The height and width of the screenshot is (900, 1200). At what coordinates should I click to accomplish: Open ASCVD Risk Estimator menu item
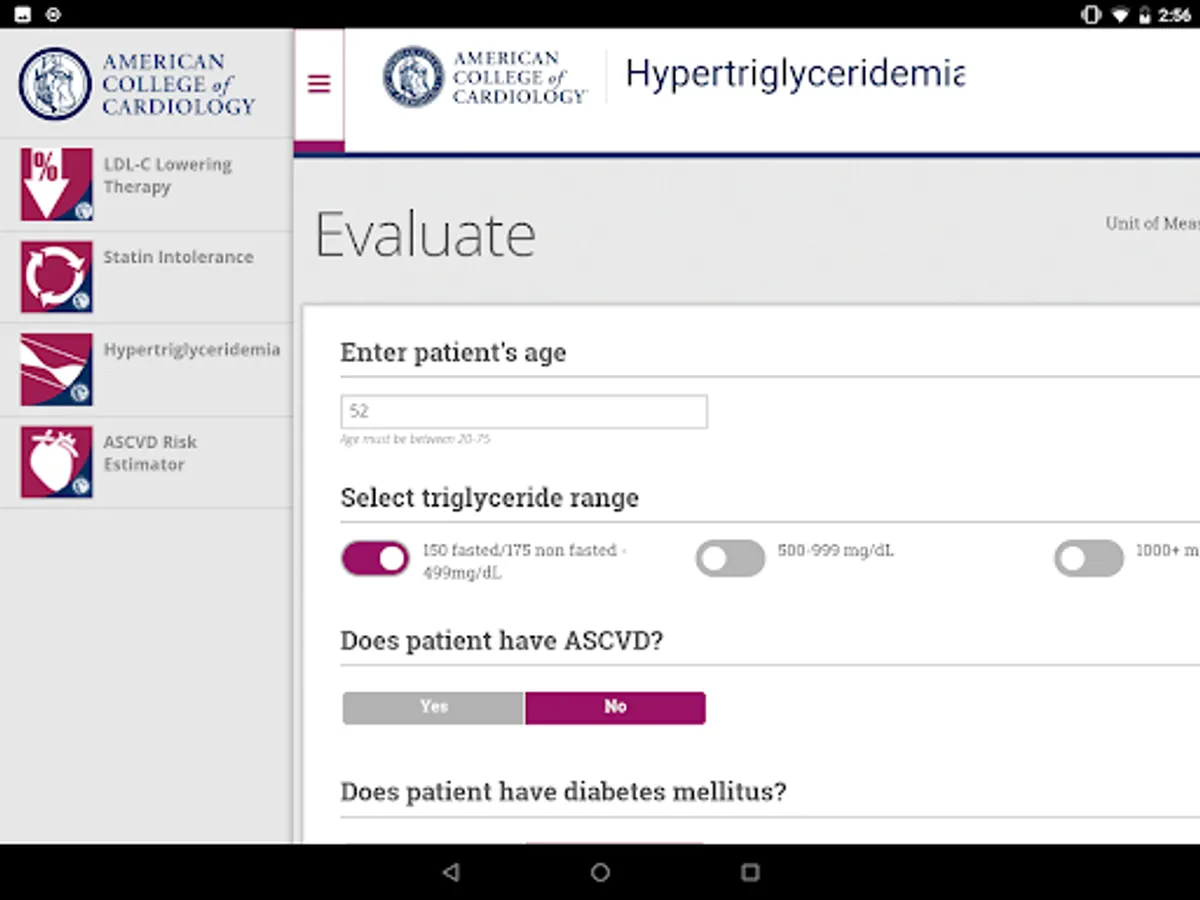[x=146, y=462]
